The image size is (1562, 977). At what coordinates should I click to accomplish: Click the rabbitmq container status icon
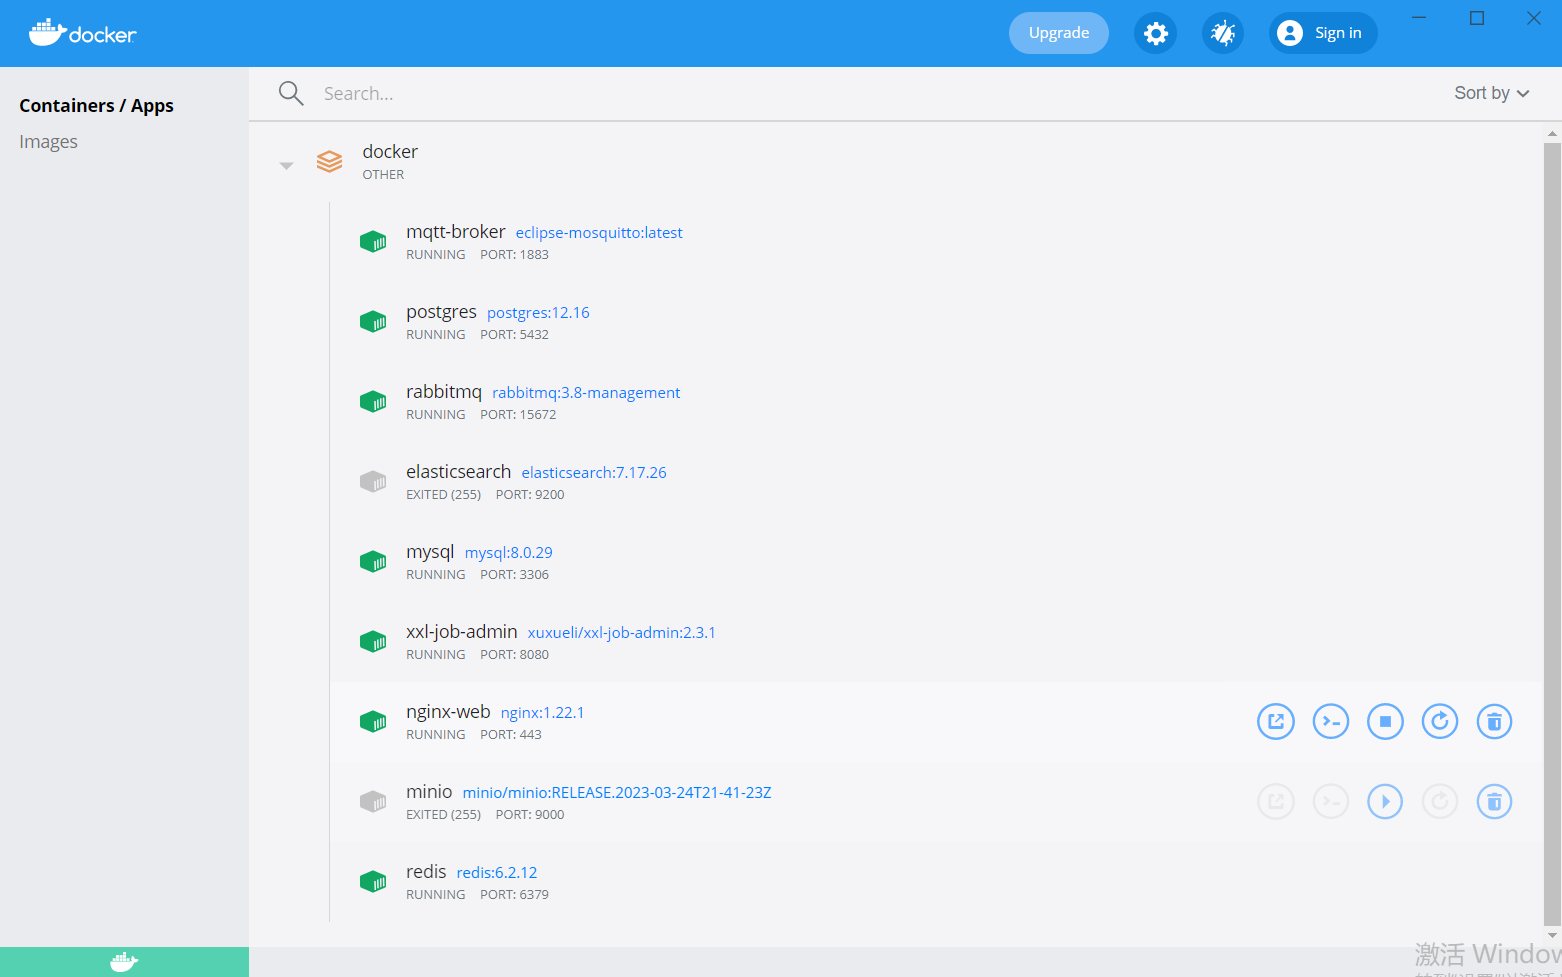click(x=373, y=401)
